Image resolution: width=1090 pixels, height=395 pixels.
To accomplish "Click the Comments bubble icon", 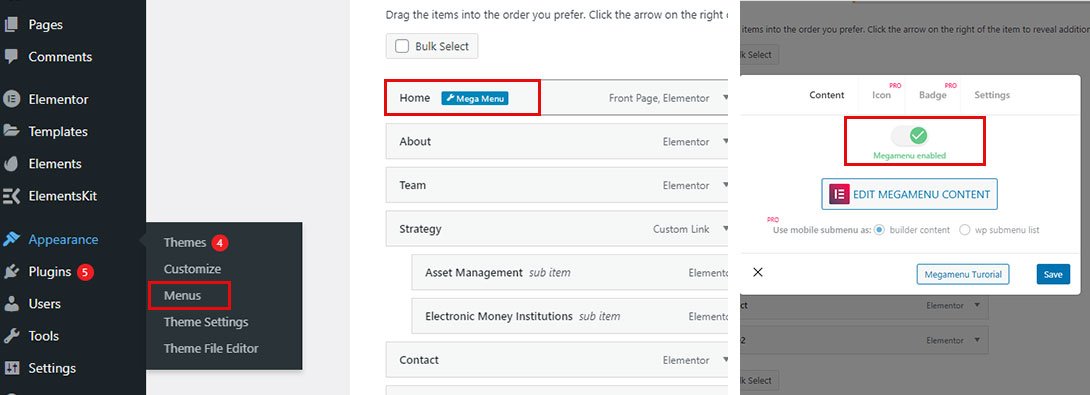I will (11, 56).
